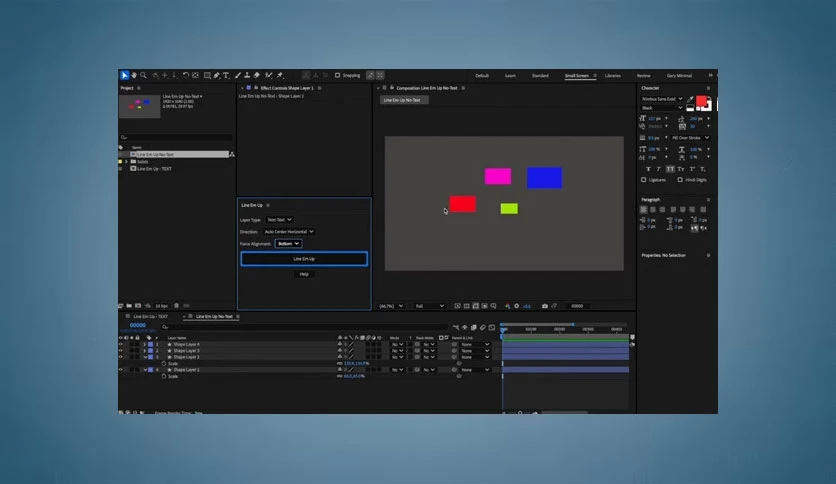Image resolution: width=836 pixels, height=484 pixels.
Task: Select the Roto Brush tool
Action: click(269, 75)
